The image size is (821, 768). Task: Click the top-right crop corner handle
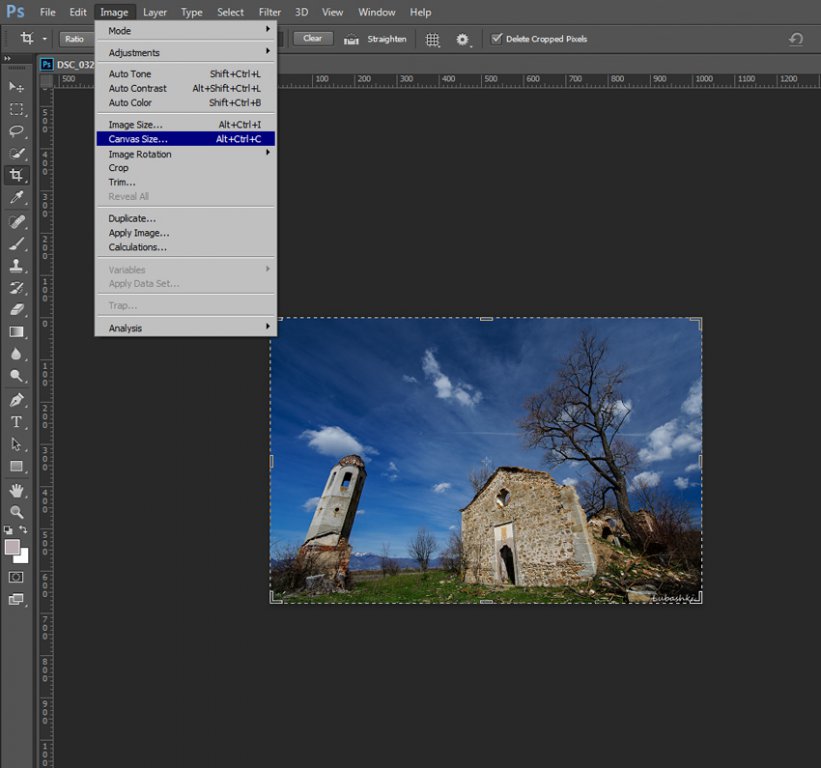click(699, 321)
